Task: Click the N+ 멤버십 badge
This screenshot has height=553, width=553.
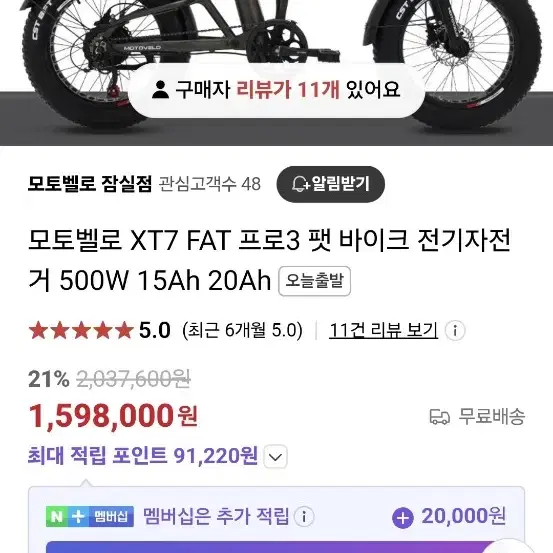Action: 90,517
